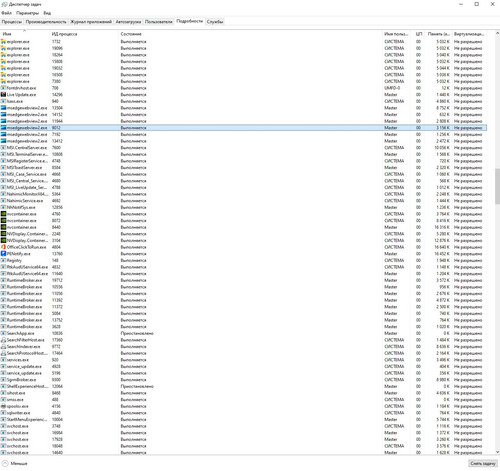Select the NhNotifSys.exe row
Screen dimensions: 500x471
coord(243,207)
